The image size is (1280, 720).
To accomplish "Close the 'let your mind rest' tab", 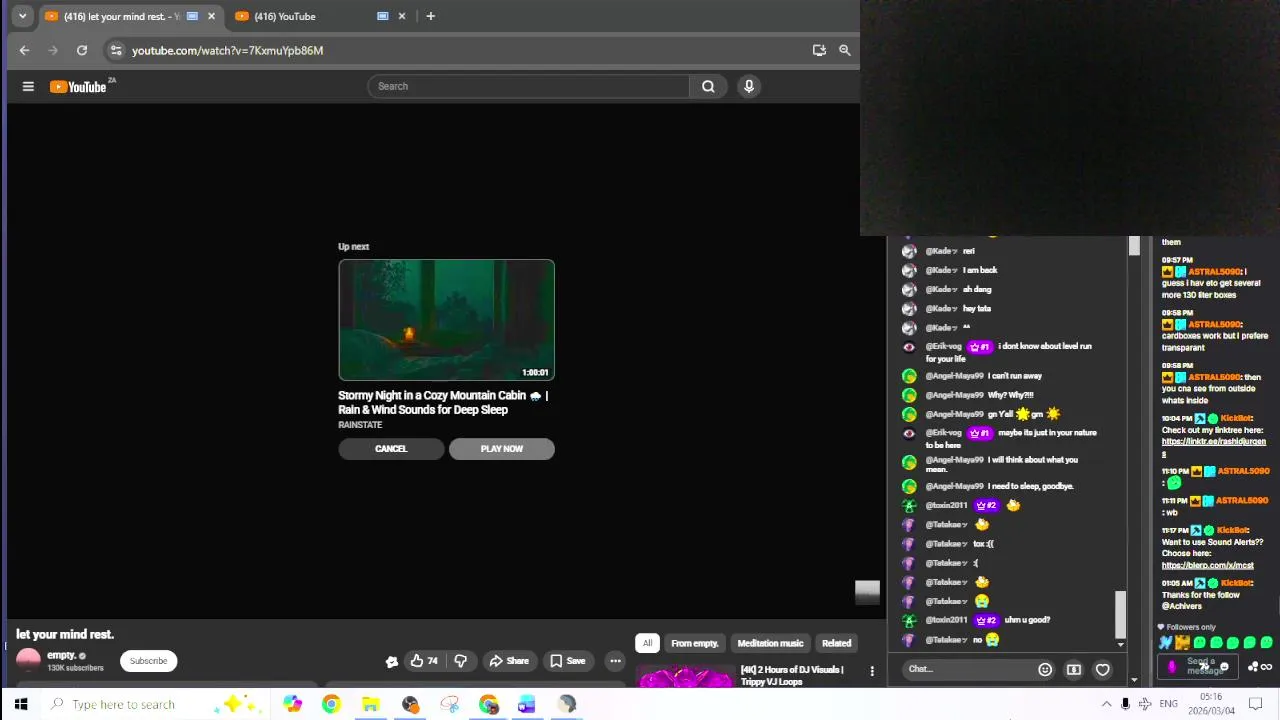I will point(211,16).
